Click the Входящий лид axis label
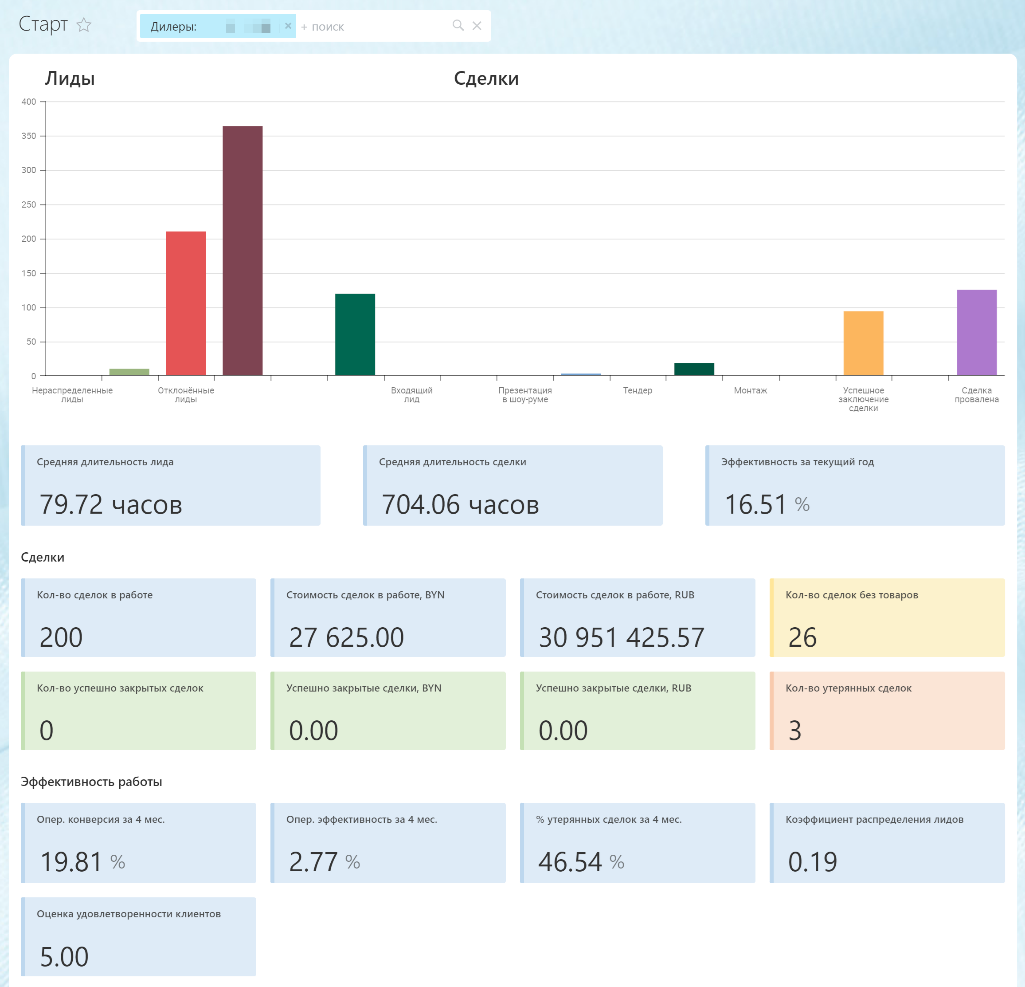 pos(412,395)
